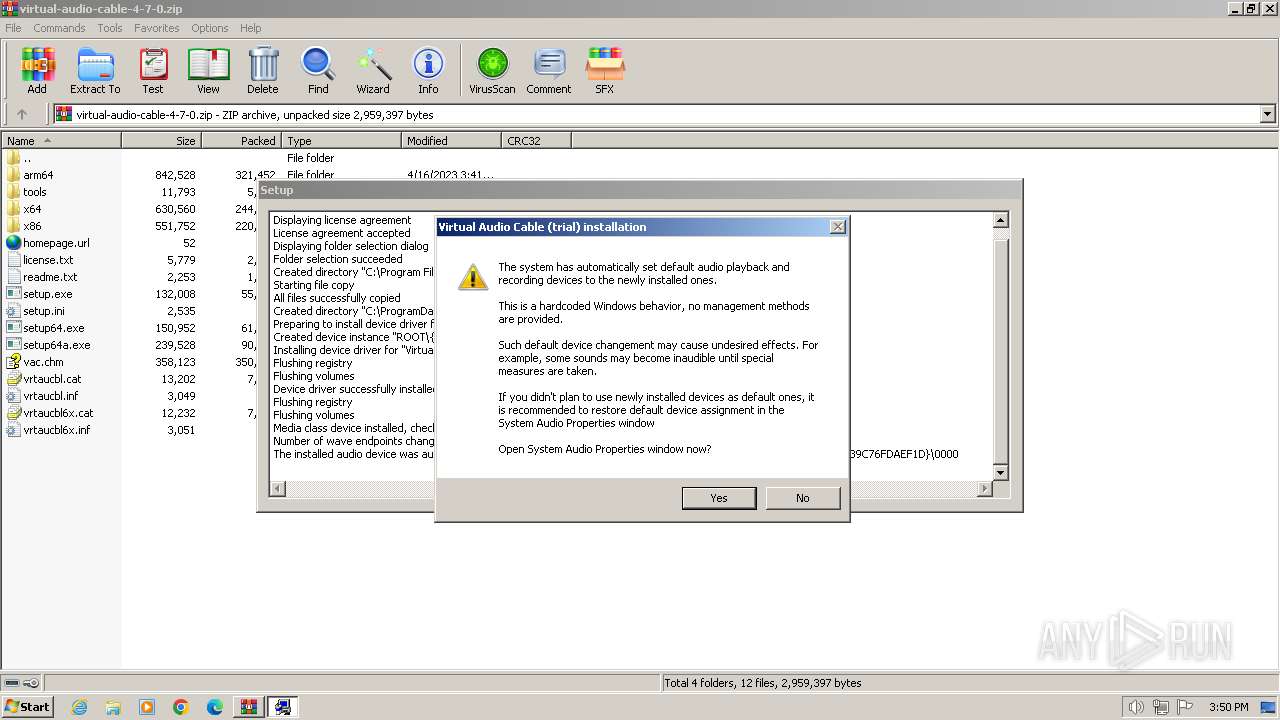
Task: Select license.txt file
Action: (x=48, y=260)
